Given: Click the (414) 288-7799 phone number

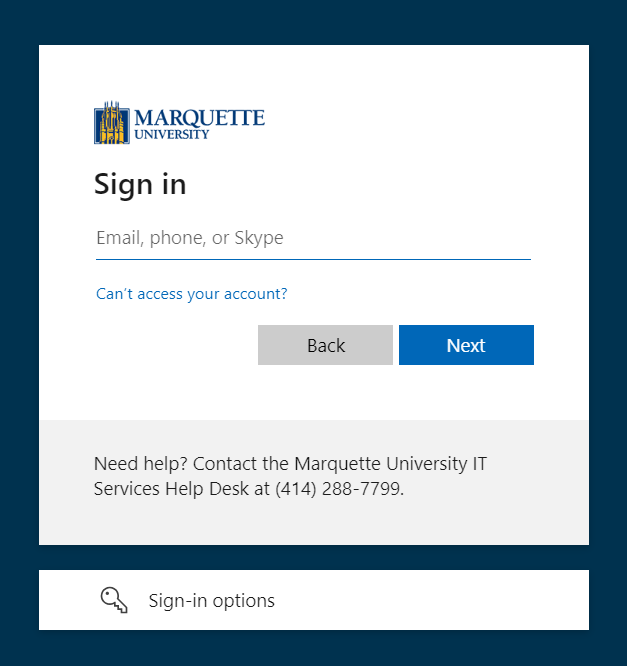Looking at the screenshot, I should [339, 489].
